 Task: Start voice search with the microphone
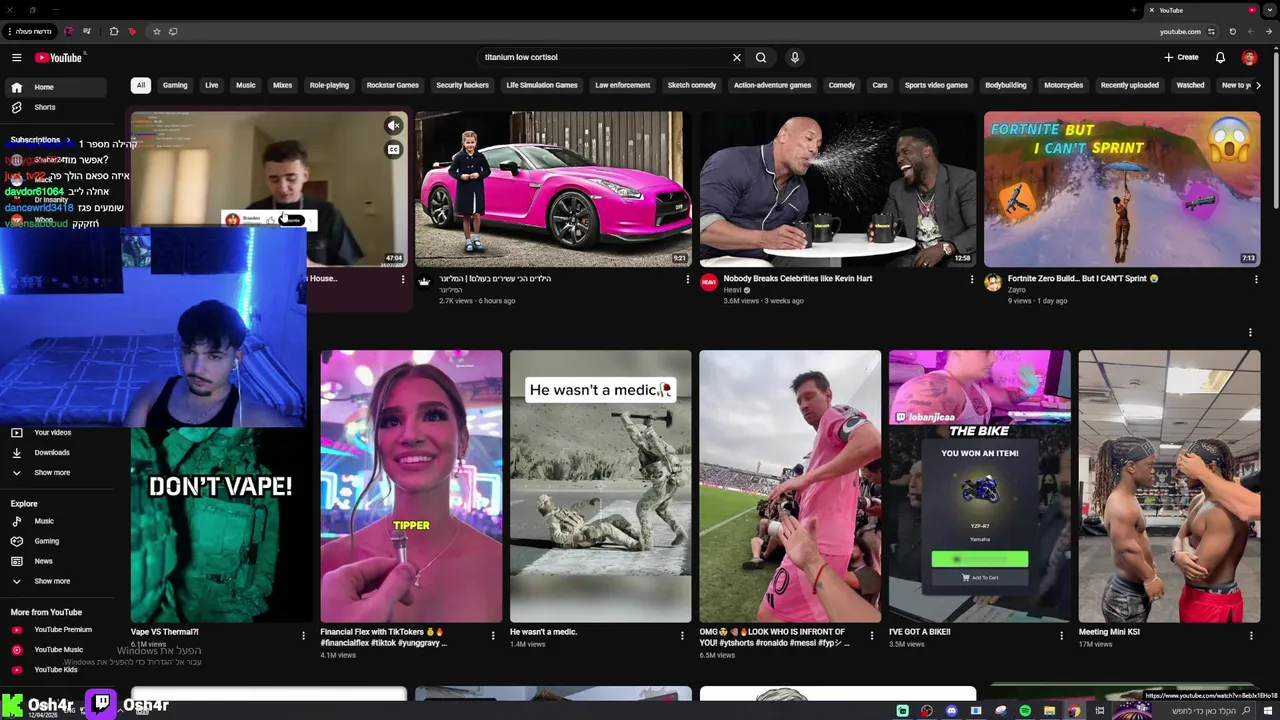coord(795,58)
